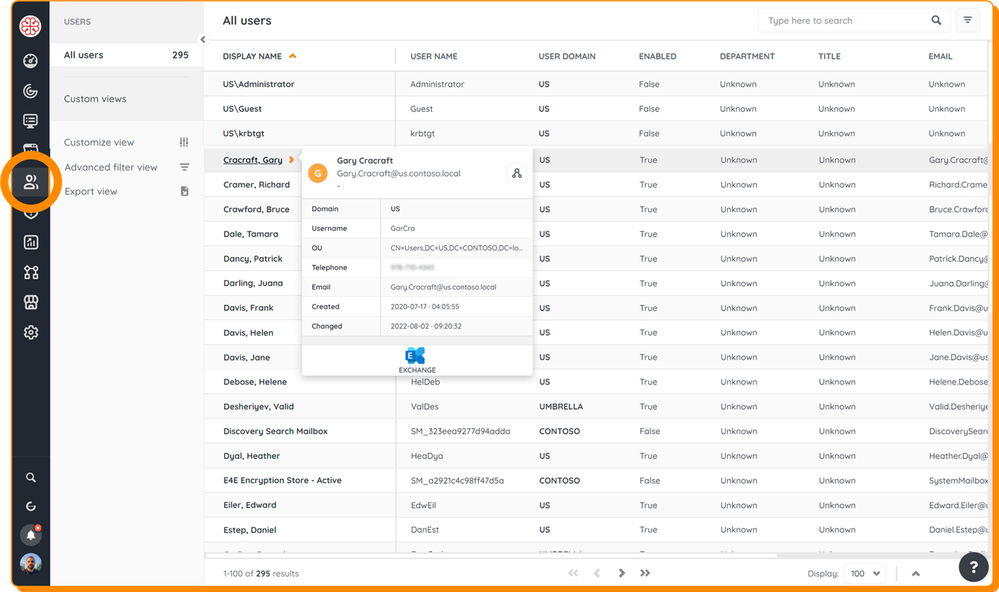
Task: Sort by Display Name column header
Action: (x=252, y=57)
